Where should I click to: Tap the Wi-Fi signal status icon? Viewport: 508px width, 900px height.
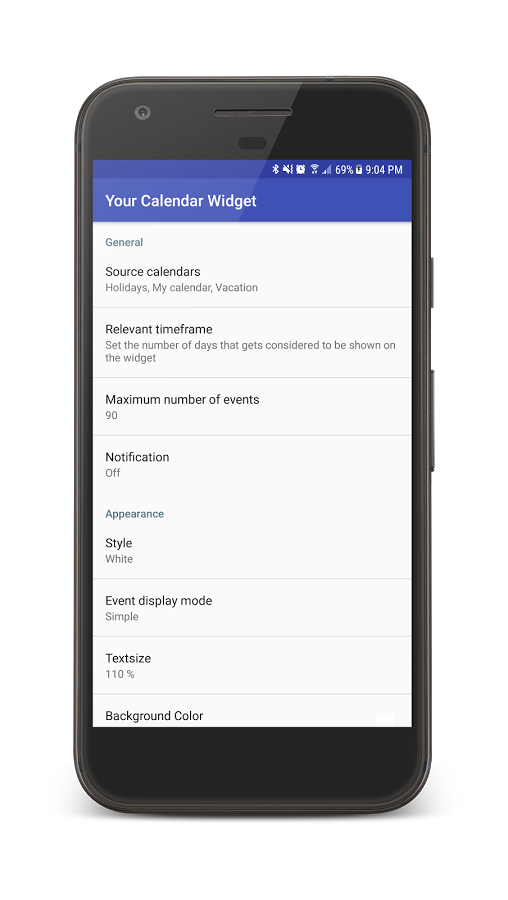coord(315,169)
